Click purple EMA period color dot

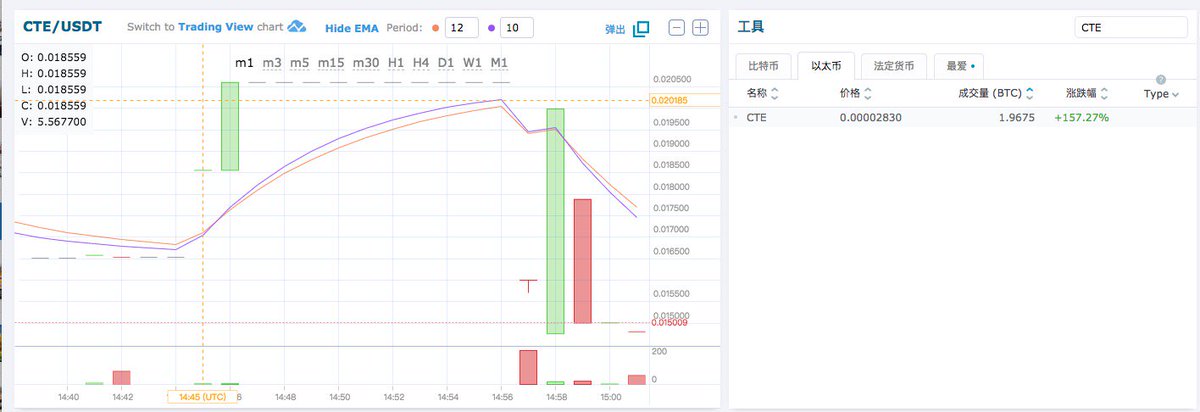tap(491, 28)
